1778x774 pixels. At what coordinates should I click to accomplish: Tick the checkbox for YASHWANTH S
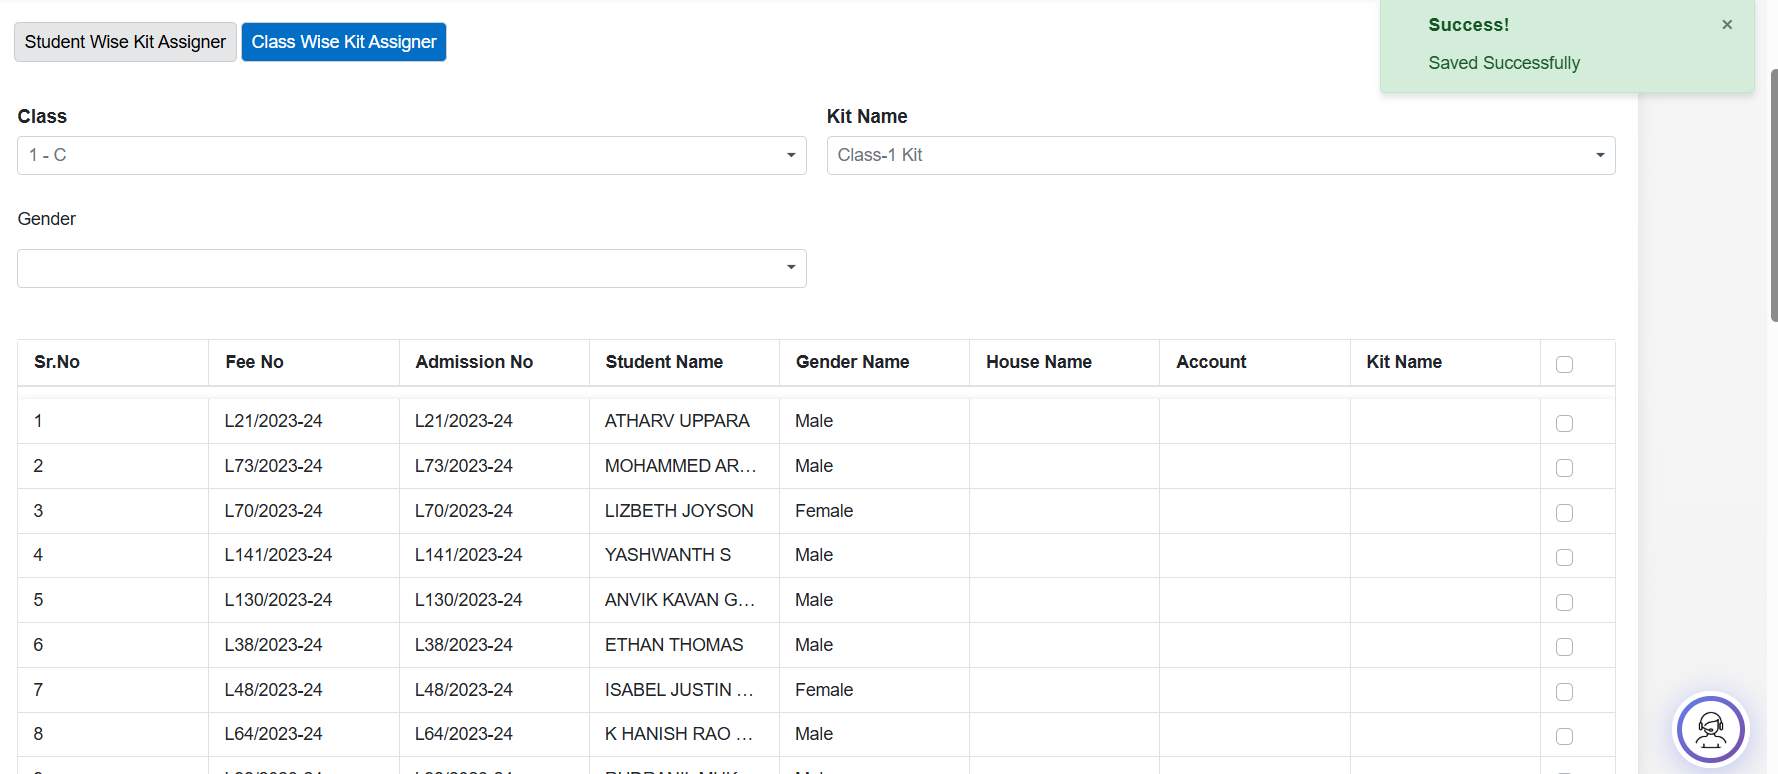click(x=1564, y=557)
